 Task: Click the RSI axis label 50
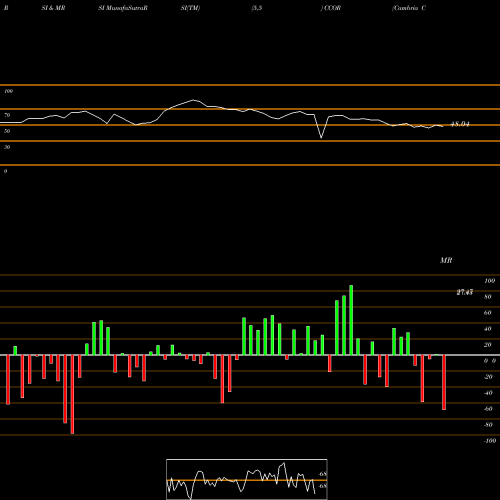tap(7, 131)
